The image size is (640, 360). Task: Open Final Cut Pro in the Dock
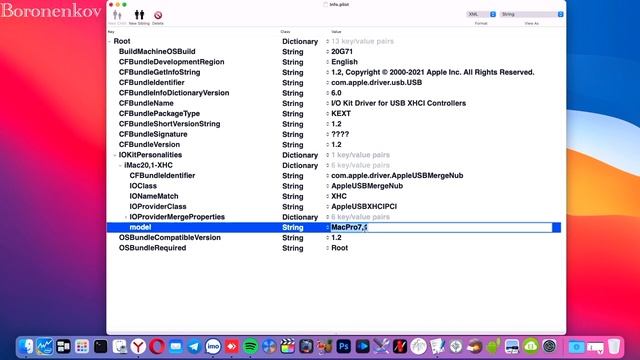(x=288, y=347)
